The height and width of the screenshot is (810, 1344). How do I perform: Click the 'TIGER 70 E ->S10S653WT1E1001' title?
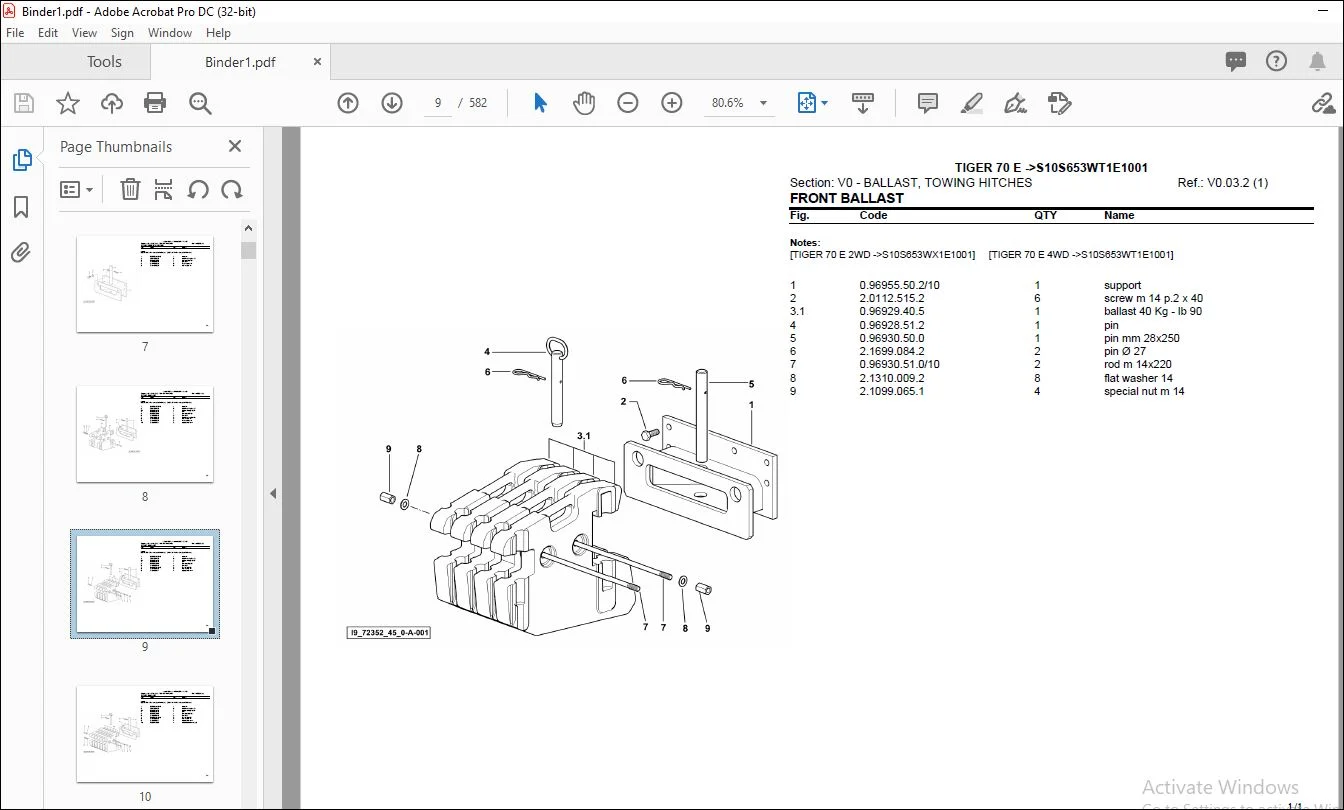(1051, 168)
